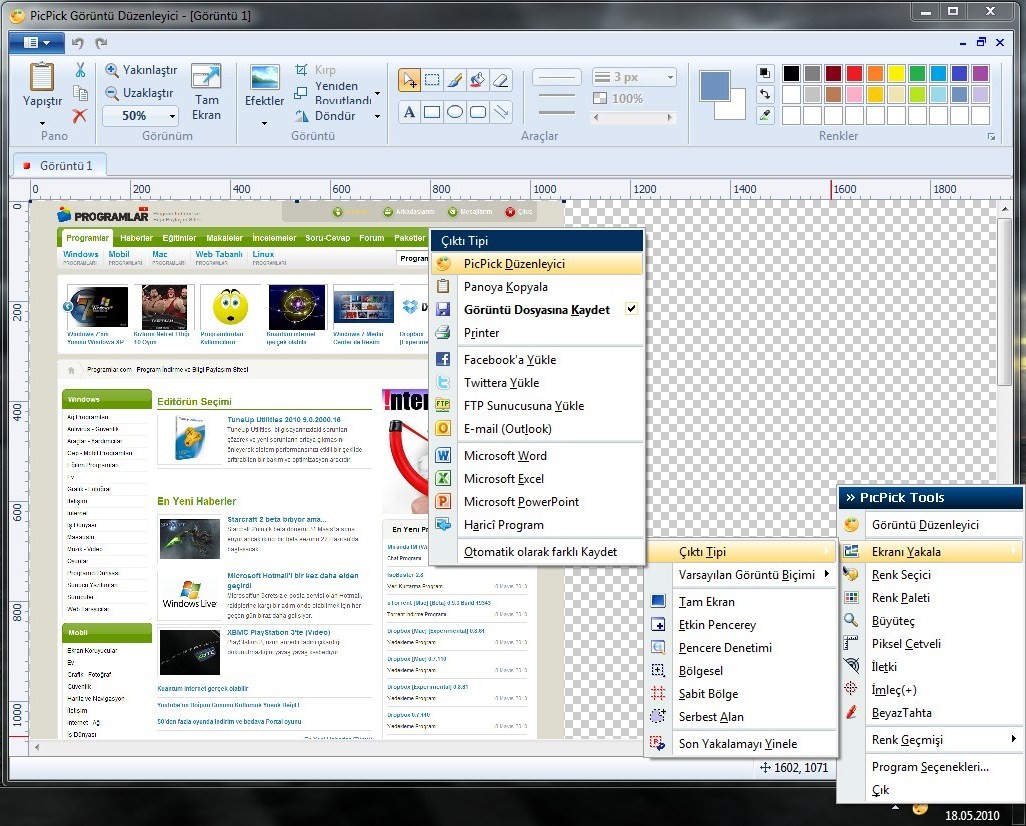
Task: Pick the red palette color swatch
Action: tap(854, 73)
